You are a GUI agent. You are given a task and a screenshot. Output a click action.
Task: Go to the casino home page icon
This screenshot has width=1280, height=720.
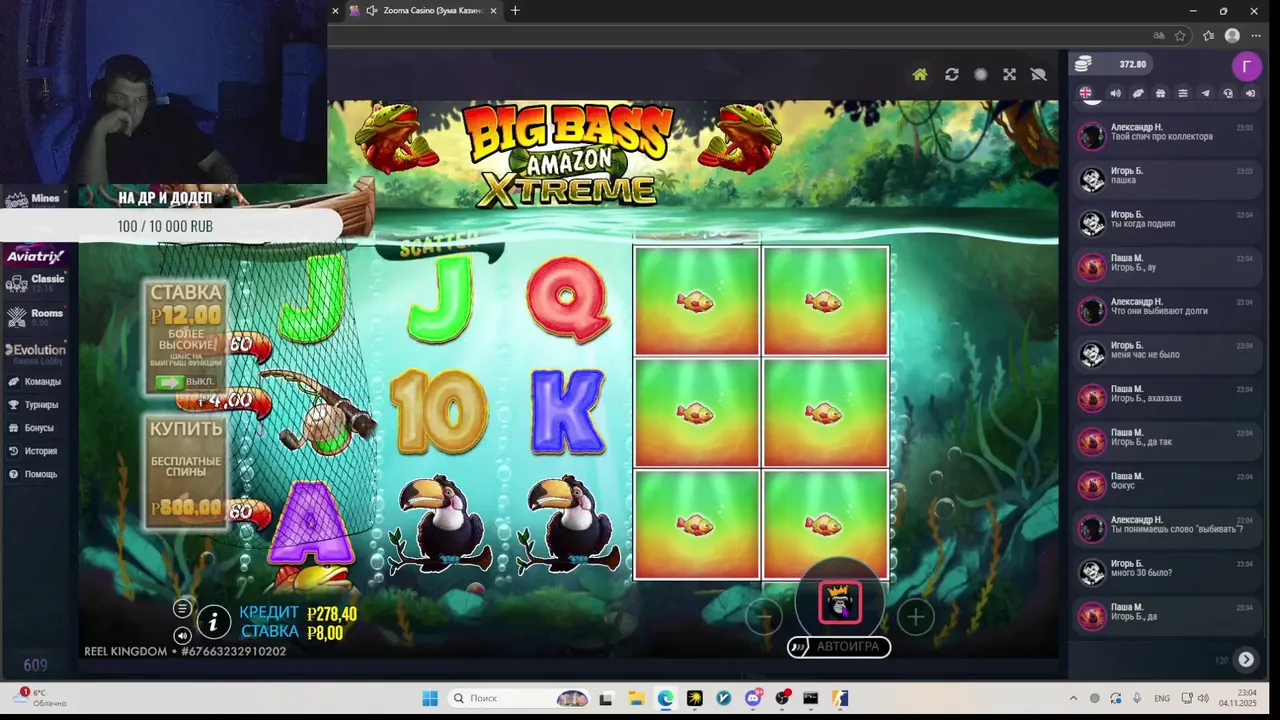[x=920, y=75]
